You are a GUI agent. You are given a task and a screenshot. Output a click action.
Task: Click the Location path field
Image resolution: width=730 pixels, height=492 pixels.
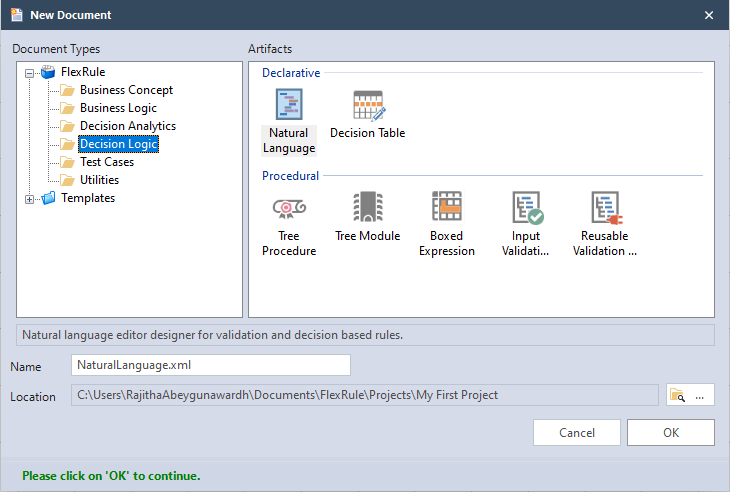pyautogui.click(x=365, y=395)
